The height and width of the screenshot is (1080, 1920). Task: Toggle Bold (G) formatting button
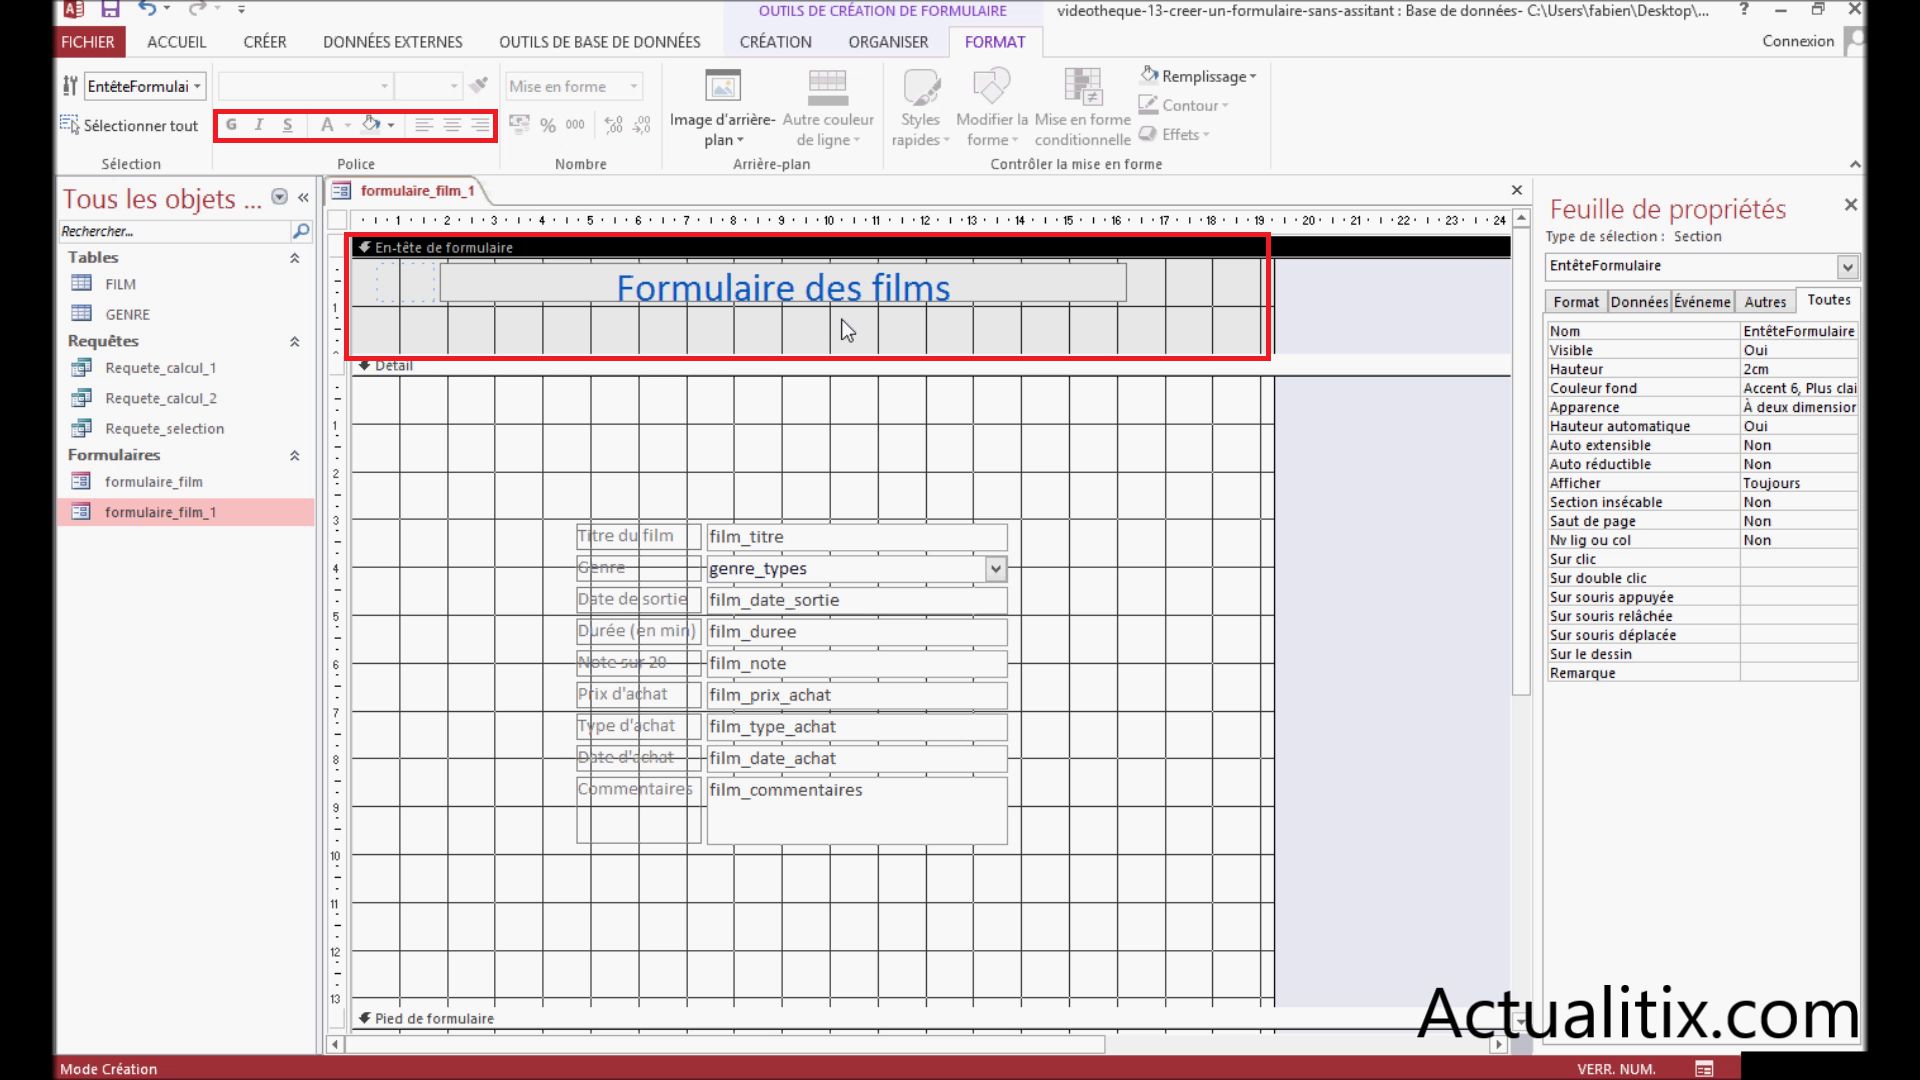point(231,125)
